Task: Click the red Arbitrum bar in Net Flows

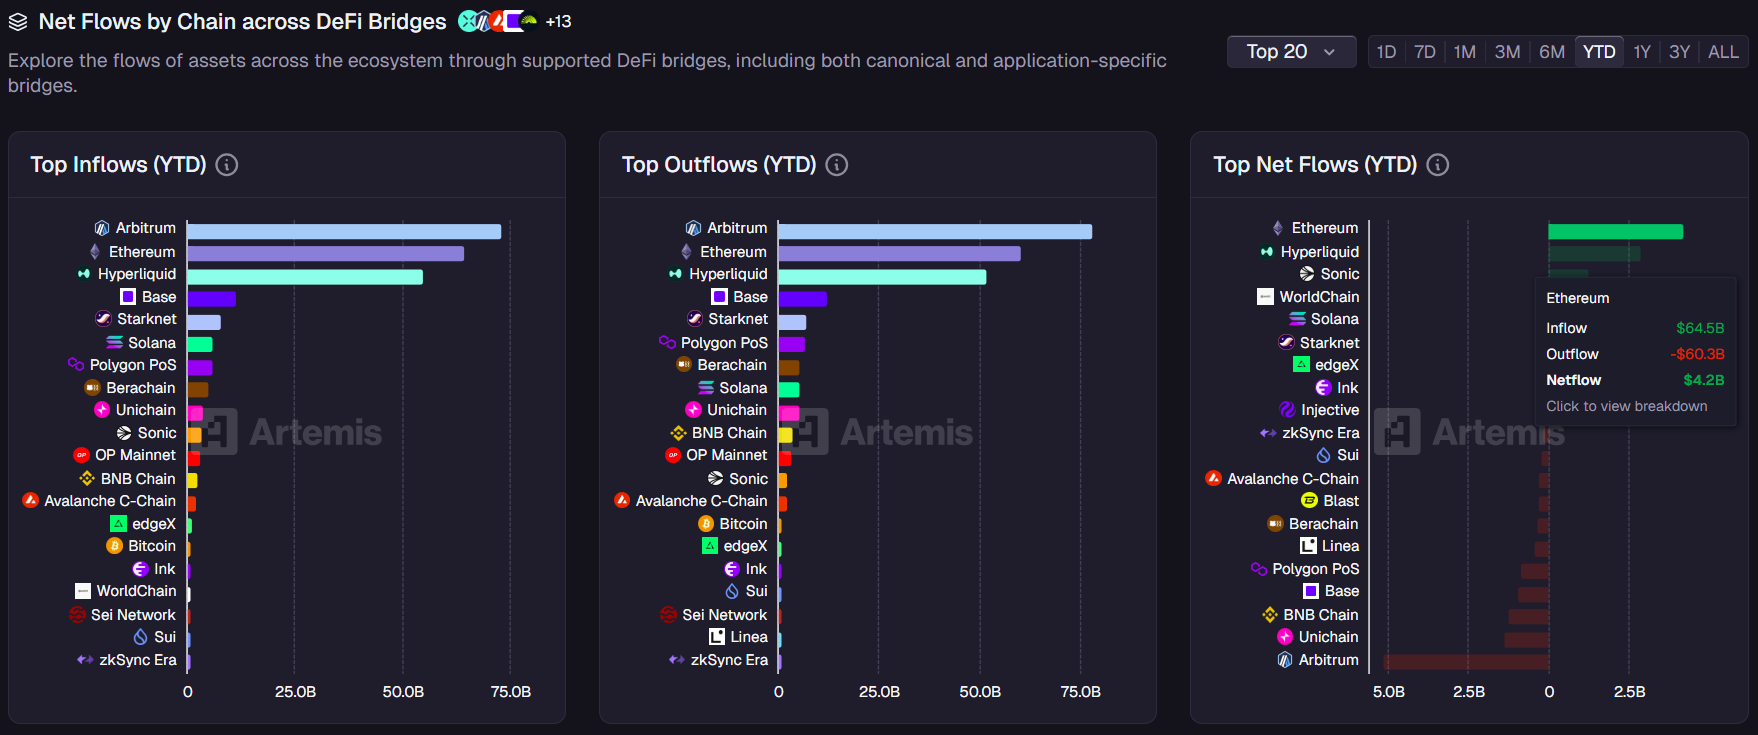Action: 1465,662
